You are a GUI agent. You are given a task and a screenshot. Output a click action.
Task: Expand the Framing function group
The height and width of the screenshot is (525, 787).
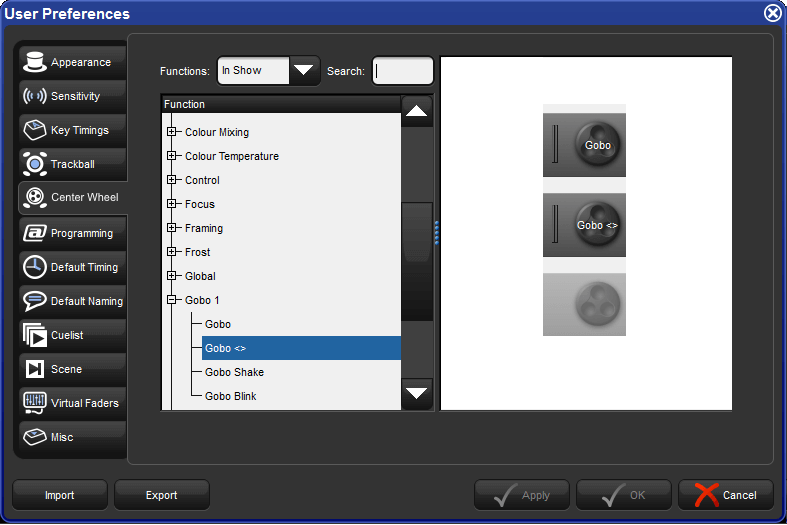pos(172,227)
